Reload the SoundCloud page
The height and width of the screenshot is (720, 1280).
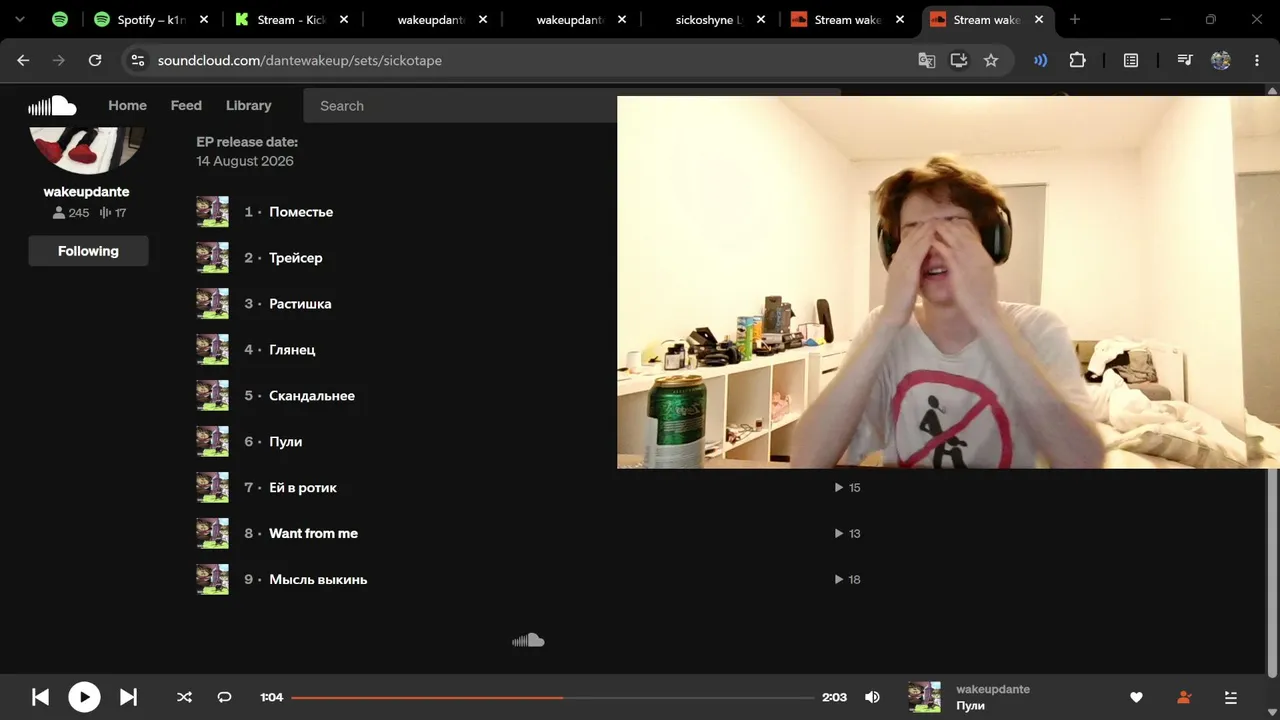[95, 60]
